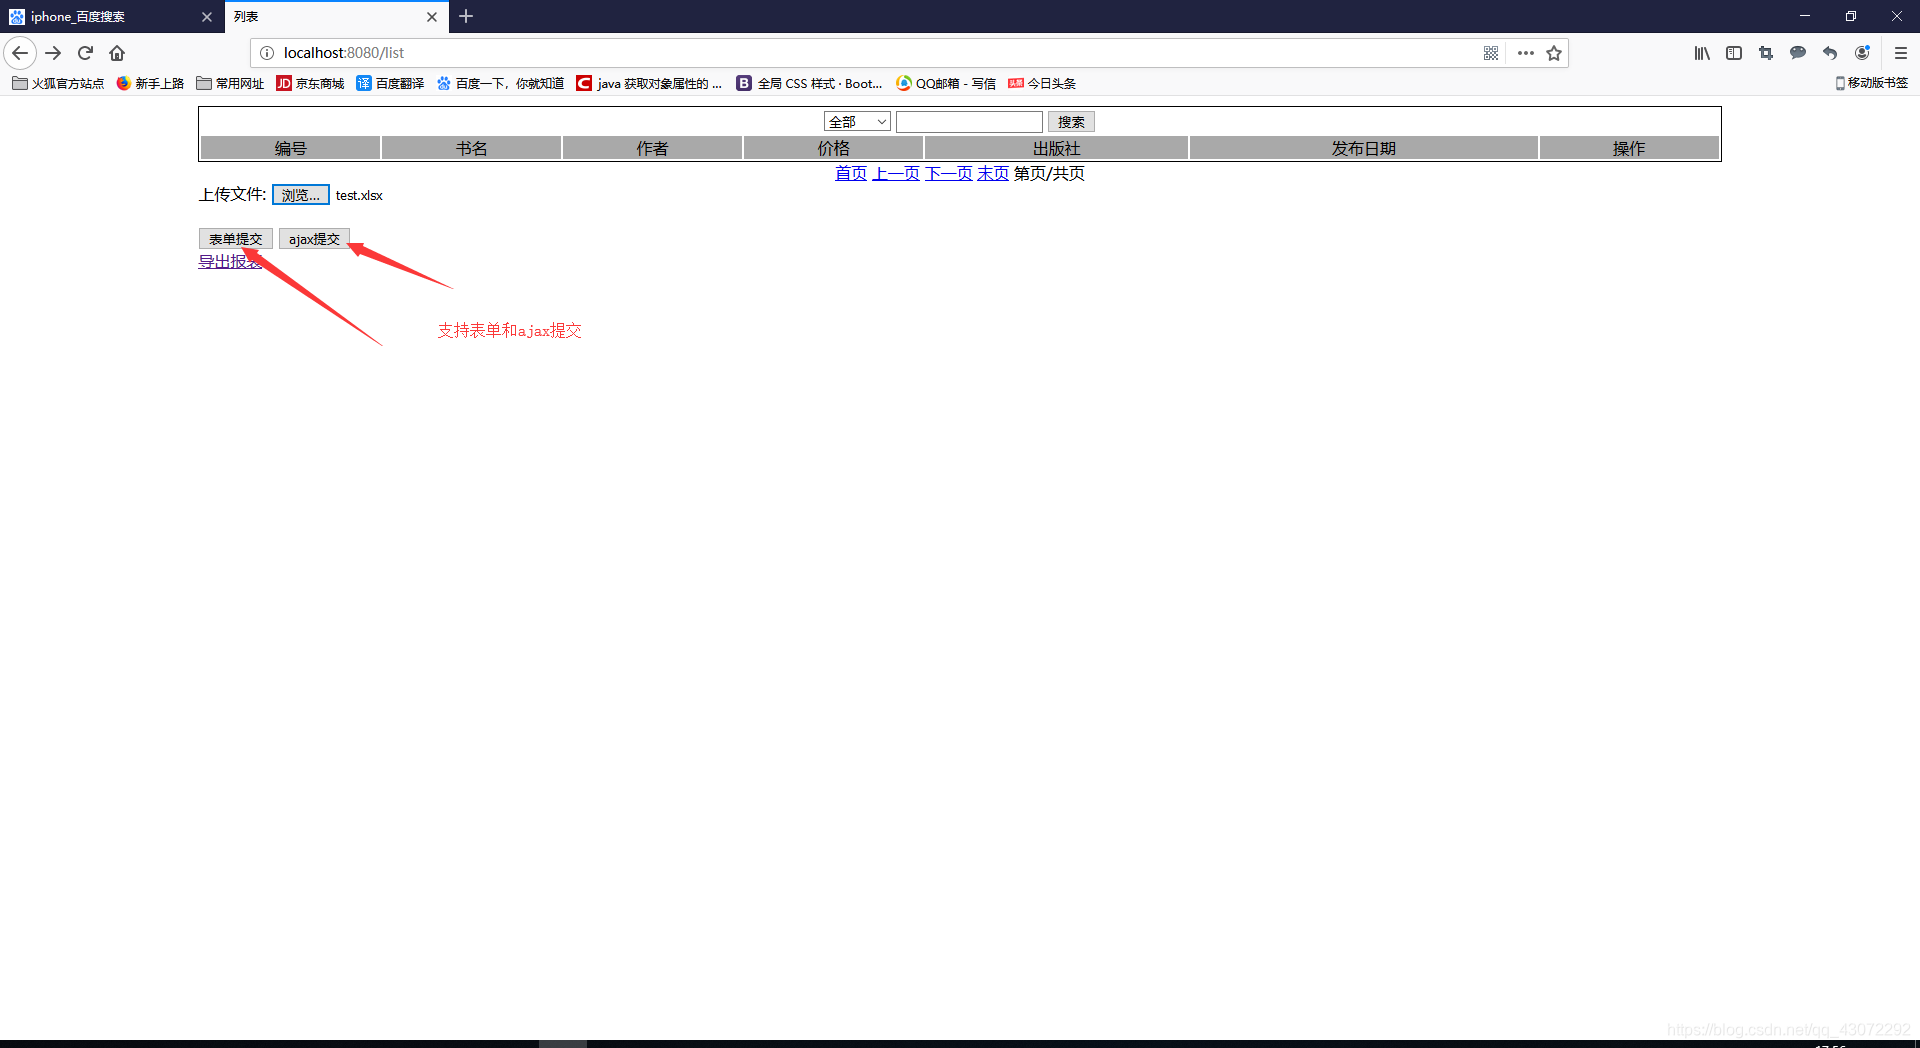Click the 发布日期 column header
1920x1048 pixels.
pos(1363,148)
